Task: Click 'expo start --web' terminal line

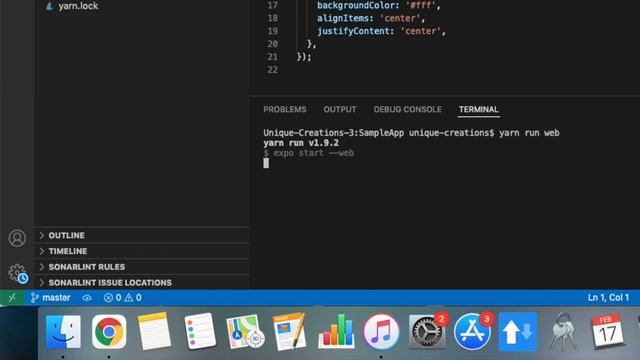Action: click(309, 153)
